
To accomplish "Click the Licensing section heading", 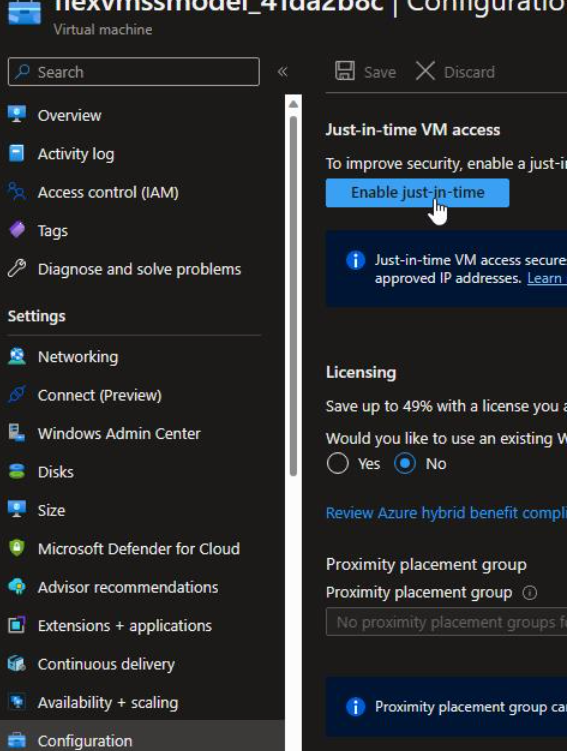I will [361, 372].
